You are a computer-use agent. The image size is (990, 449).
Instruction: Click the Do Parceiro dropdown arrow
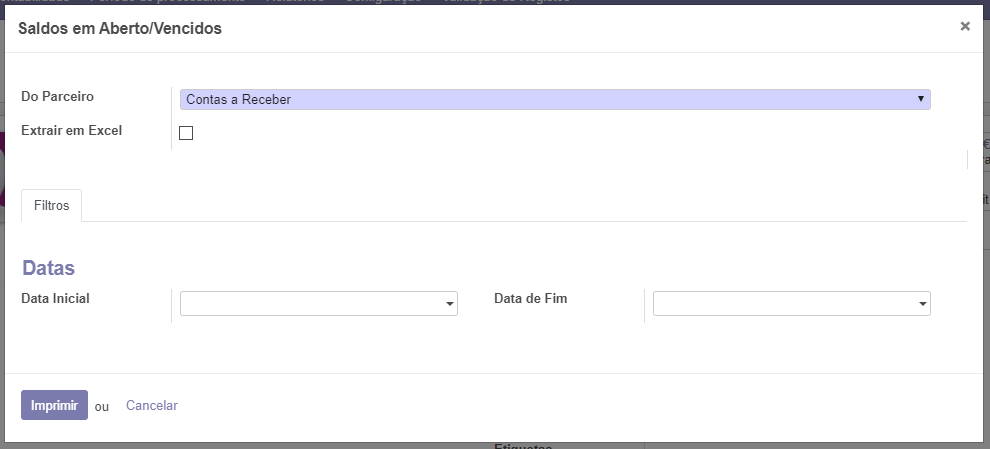click(x=920, y=99)
